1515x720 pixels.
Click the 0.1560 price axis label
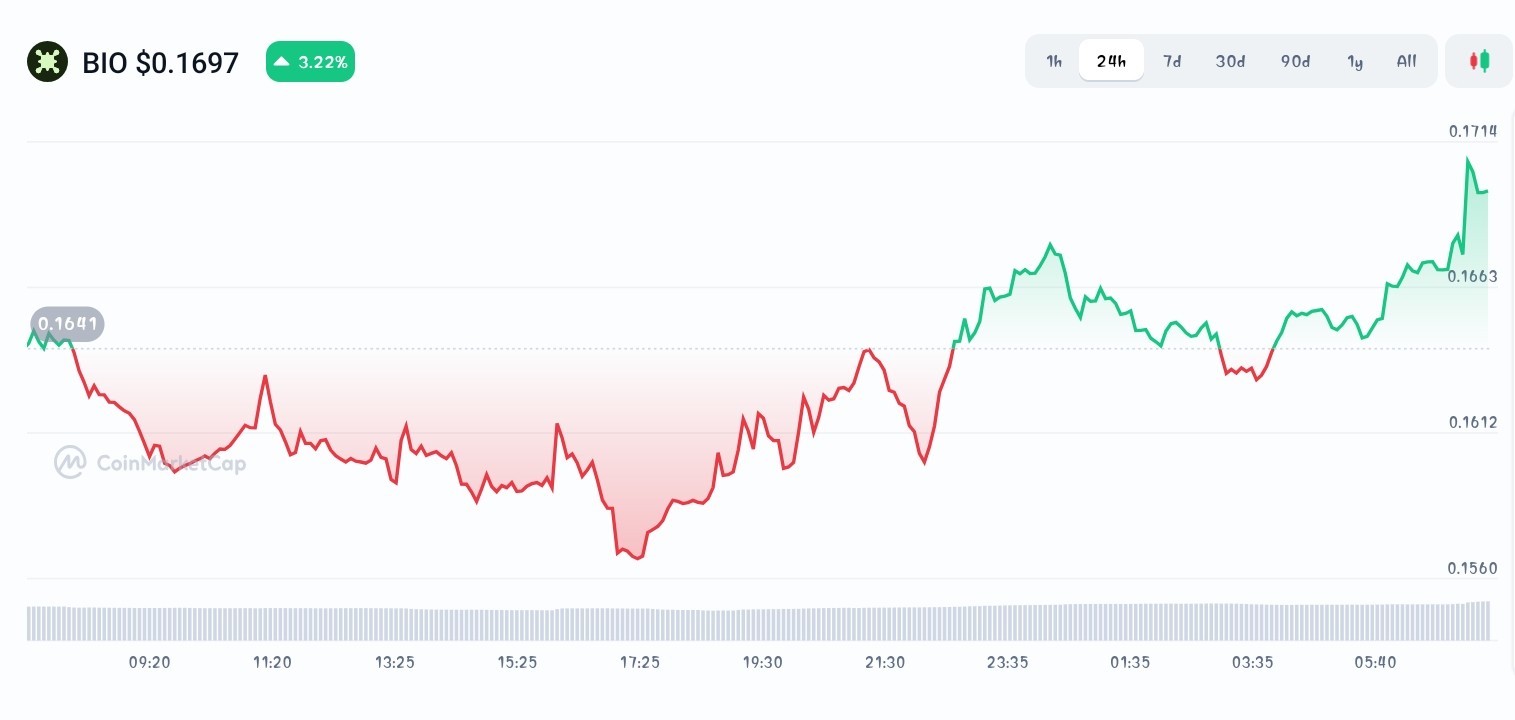[x=1473, y=569]
